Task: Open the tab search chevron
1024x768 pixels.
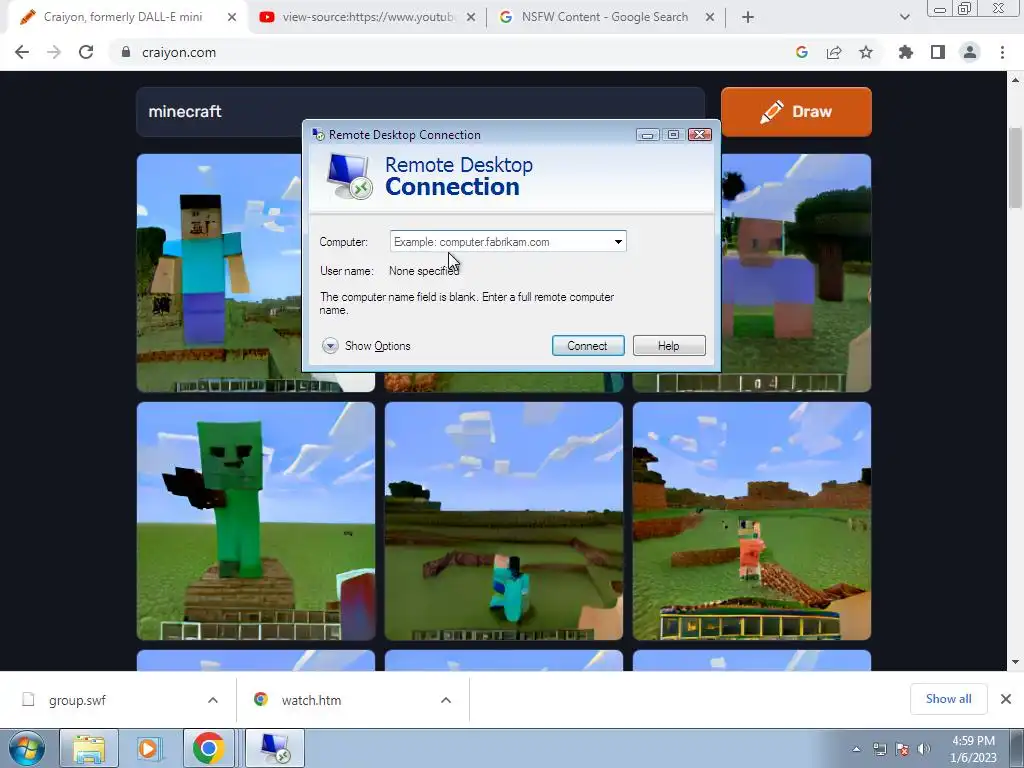Action: [x=904, y=18]
